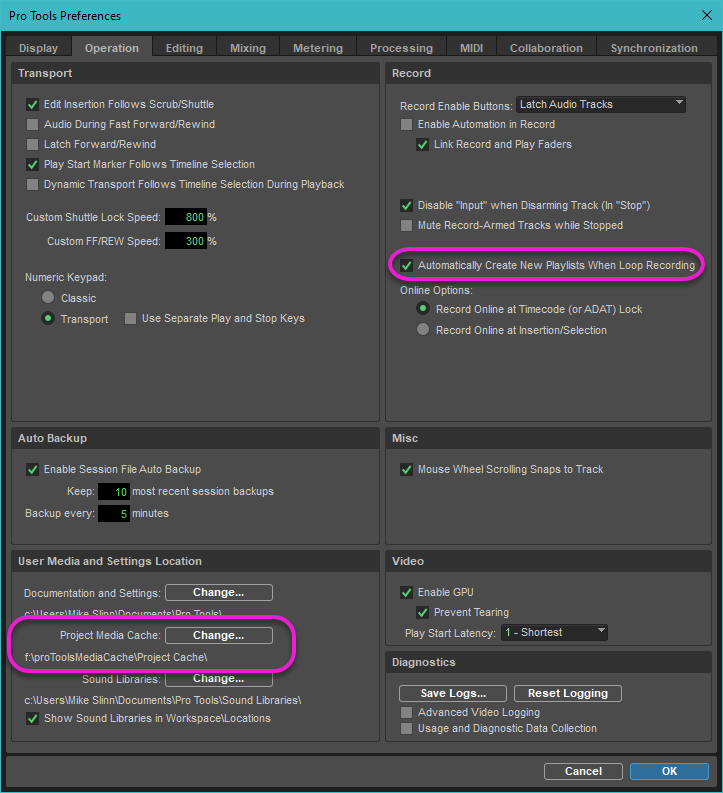Open the Mixing preferences tab
Image resolution: width=723 pixels, height=793 pixels.
click(247, 48)
